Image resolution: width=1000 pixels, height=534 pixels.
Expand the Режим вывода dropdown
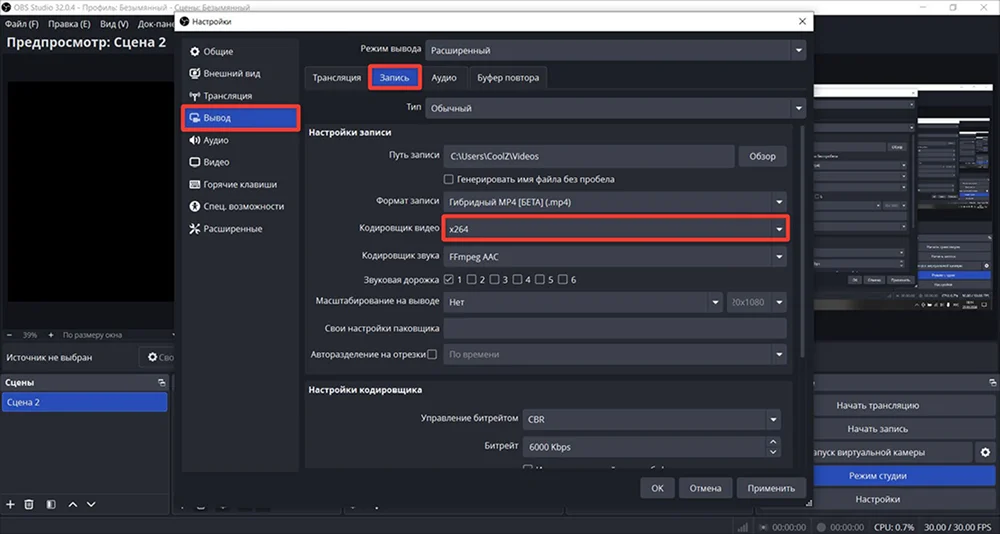pos(615,50)
